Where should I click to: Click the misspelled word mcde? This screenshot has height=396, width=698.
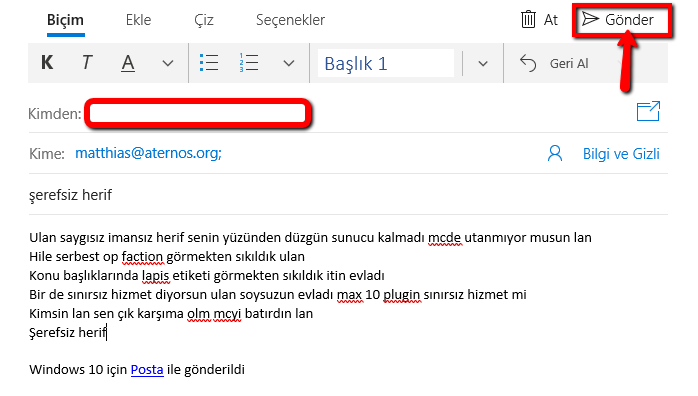(444, 238)
